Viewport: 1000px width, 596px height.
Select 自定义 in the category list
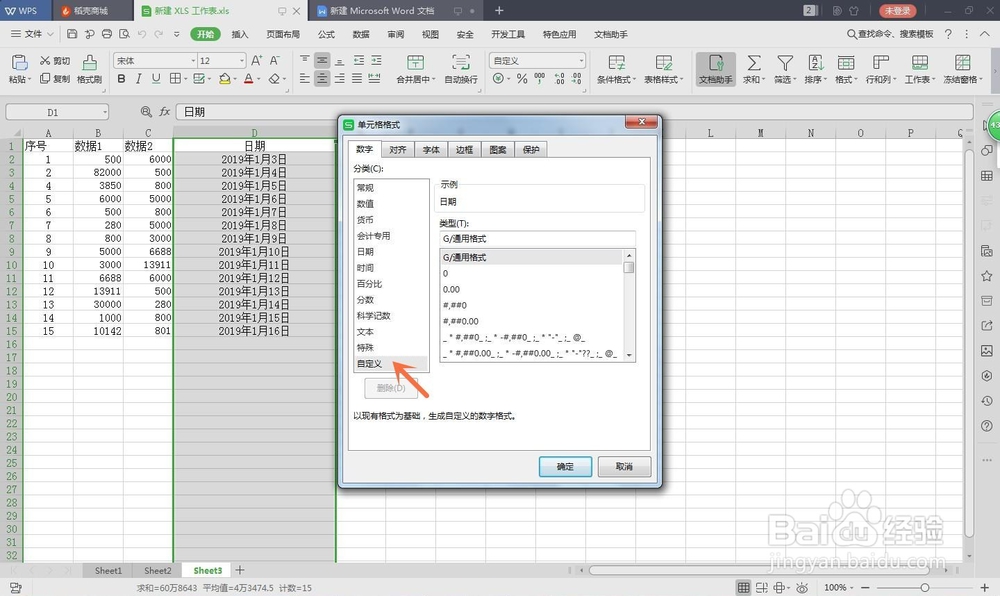[x=392, y=363]
